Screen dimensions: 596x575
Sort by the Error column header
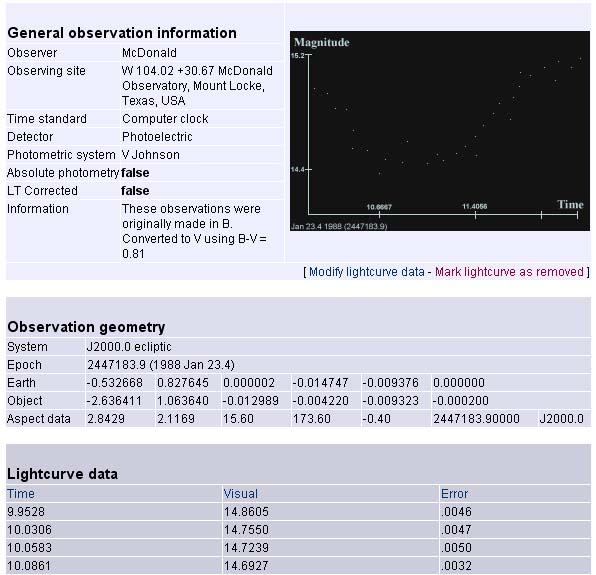coord(454,494)
